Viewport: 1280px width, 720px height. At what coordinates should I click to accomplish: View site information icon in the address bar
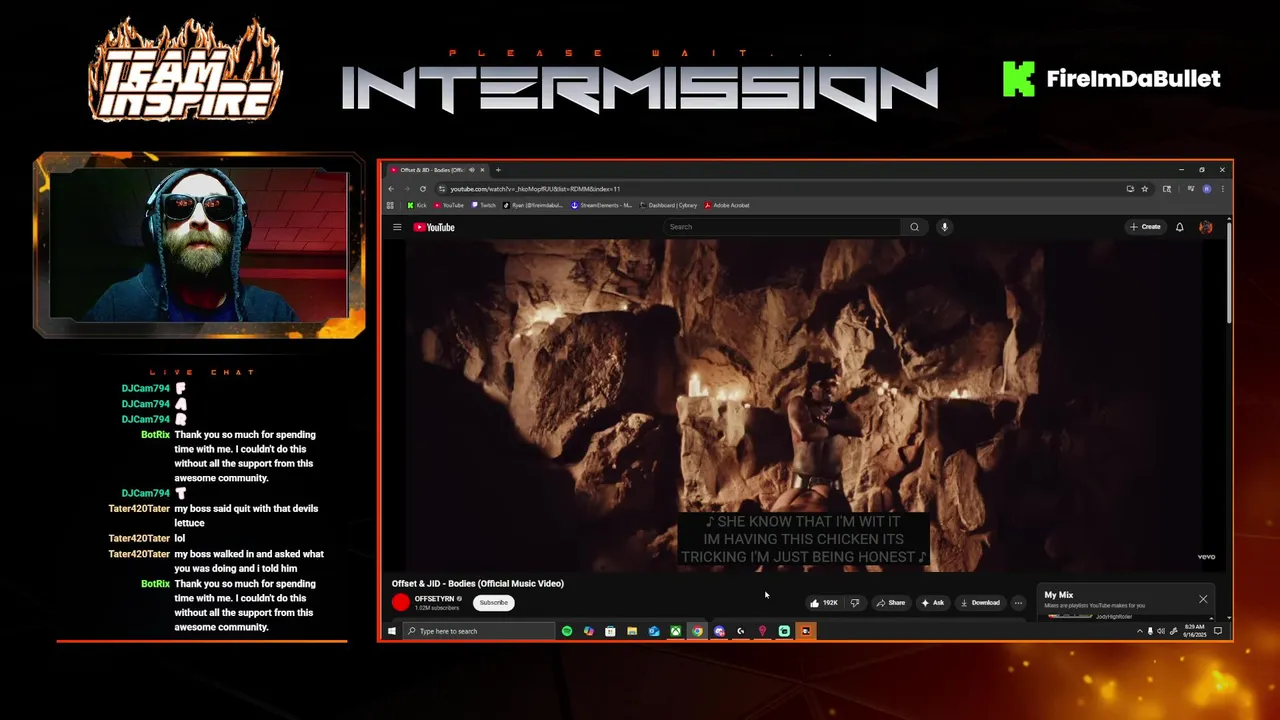click(x=441, y=189)
